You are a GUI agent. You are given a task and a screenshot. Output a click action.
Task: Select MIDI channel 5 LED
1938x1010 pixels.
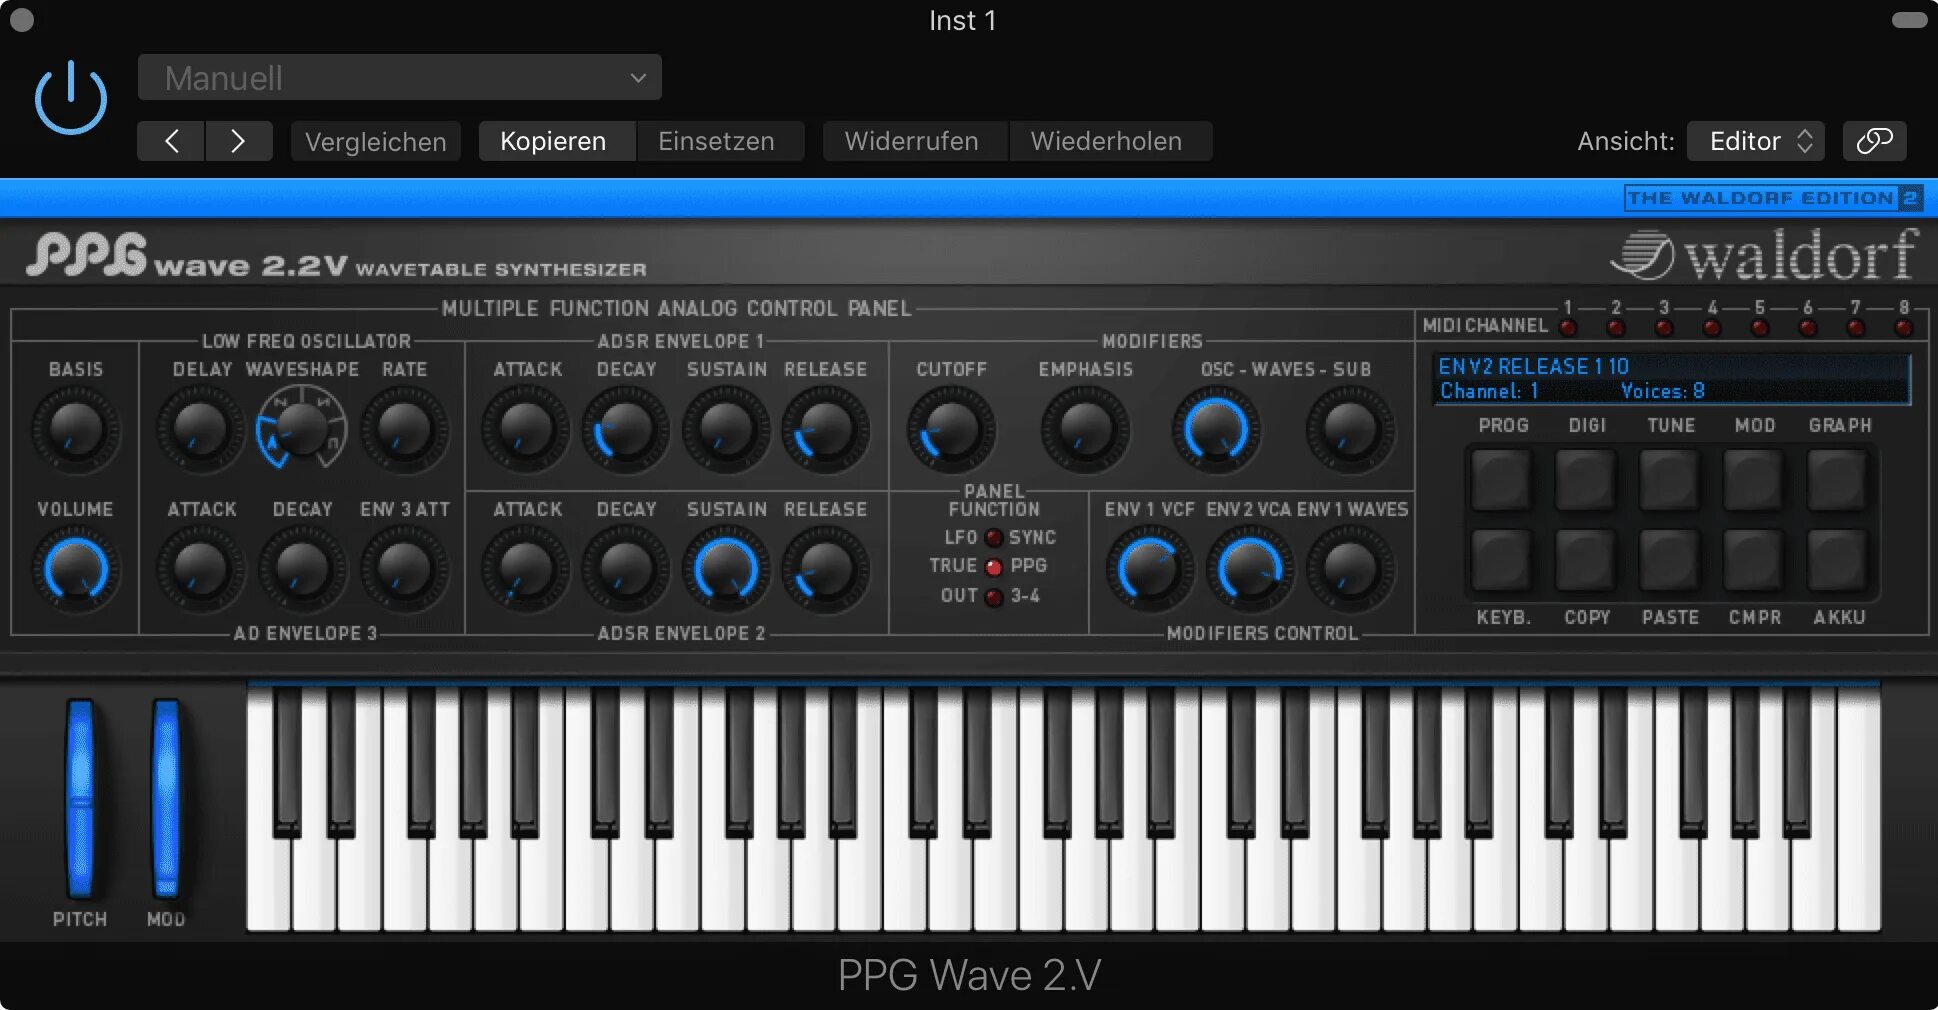(1760, 327)
